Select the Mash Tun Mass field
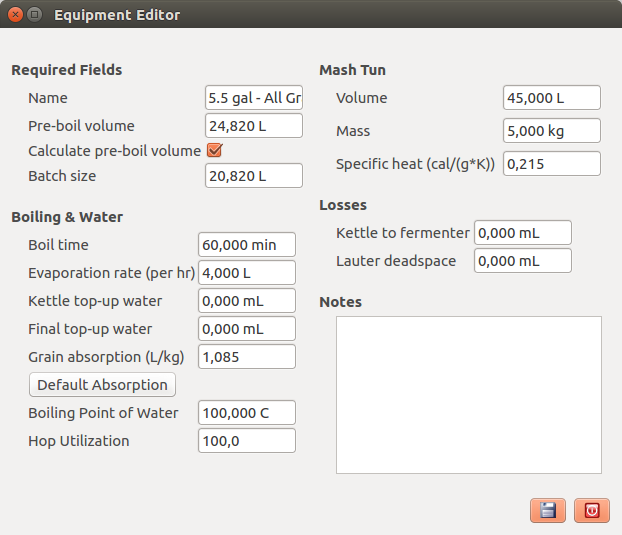The width and height of the screenshot is (622, 535). pos(552,130)
